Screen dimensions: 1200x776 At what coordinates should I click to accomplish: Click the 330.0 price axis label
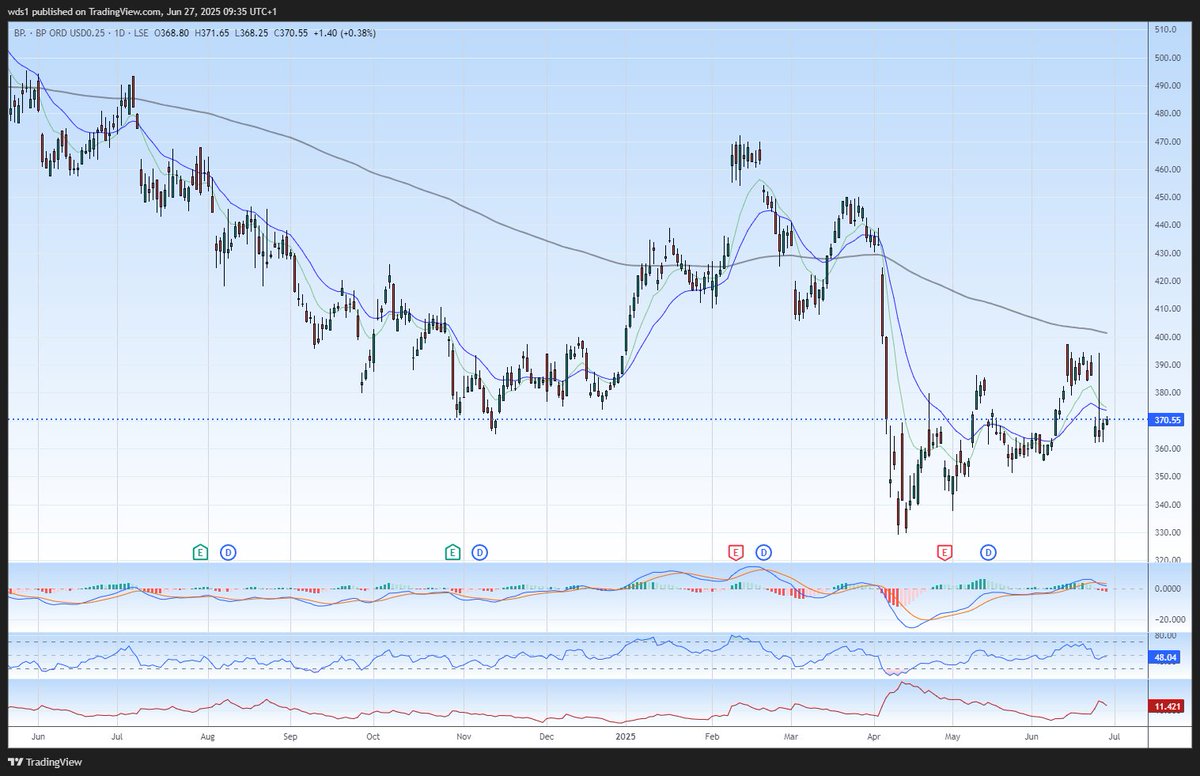(1166, 533)
